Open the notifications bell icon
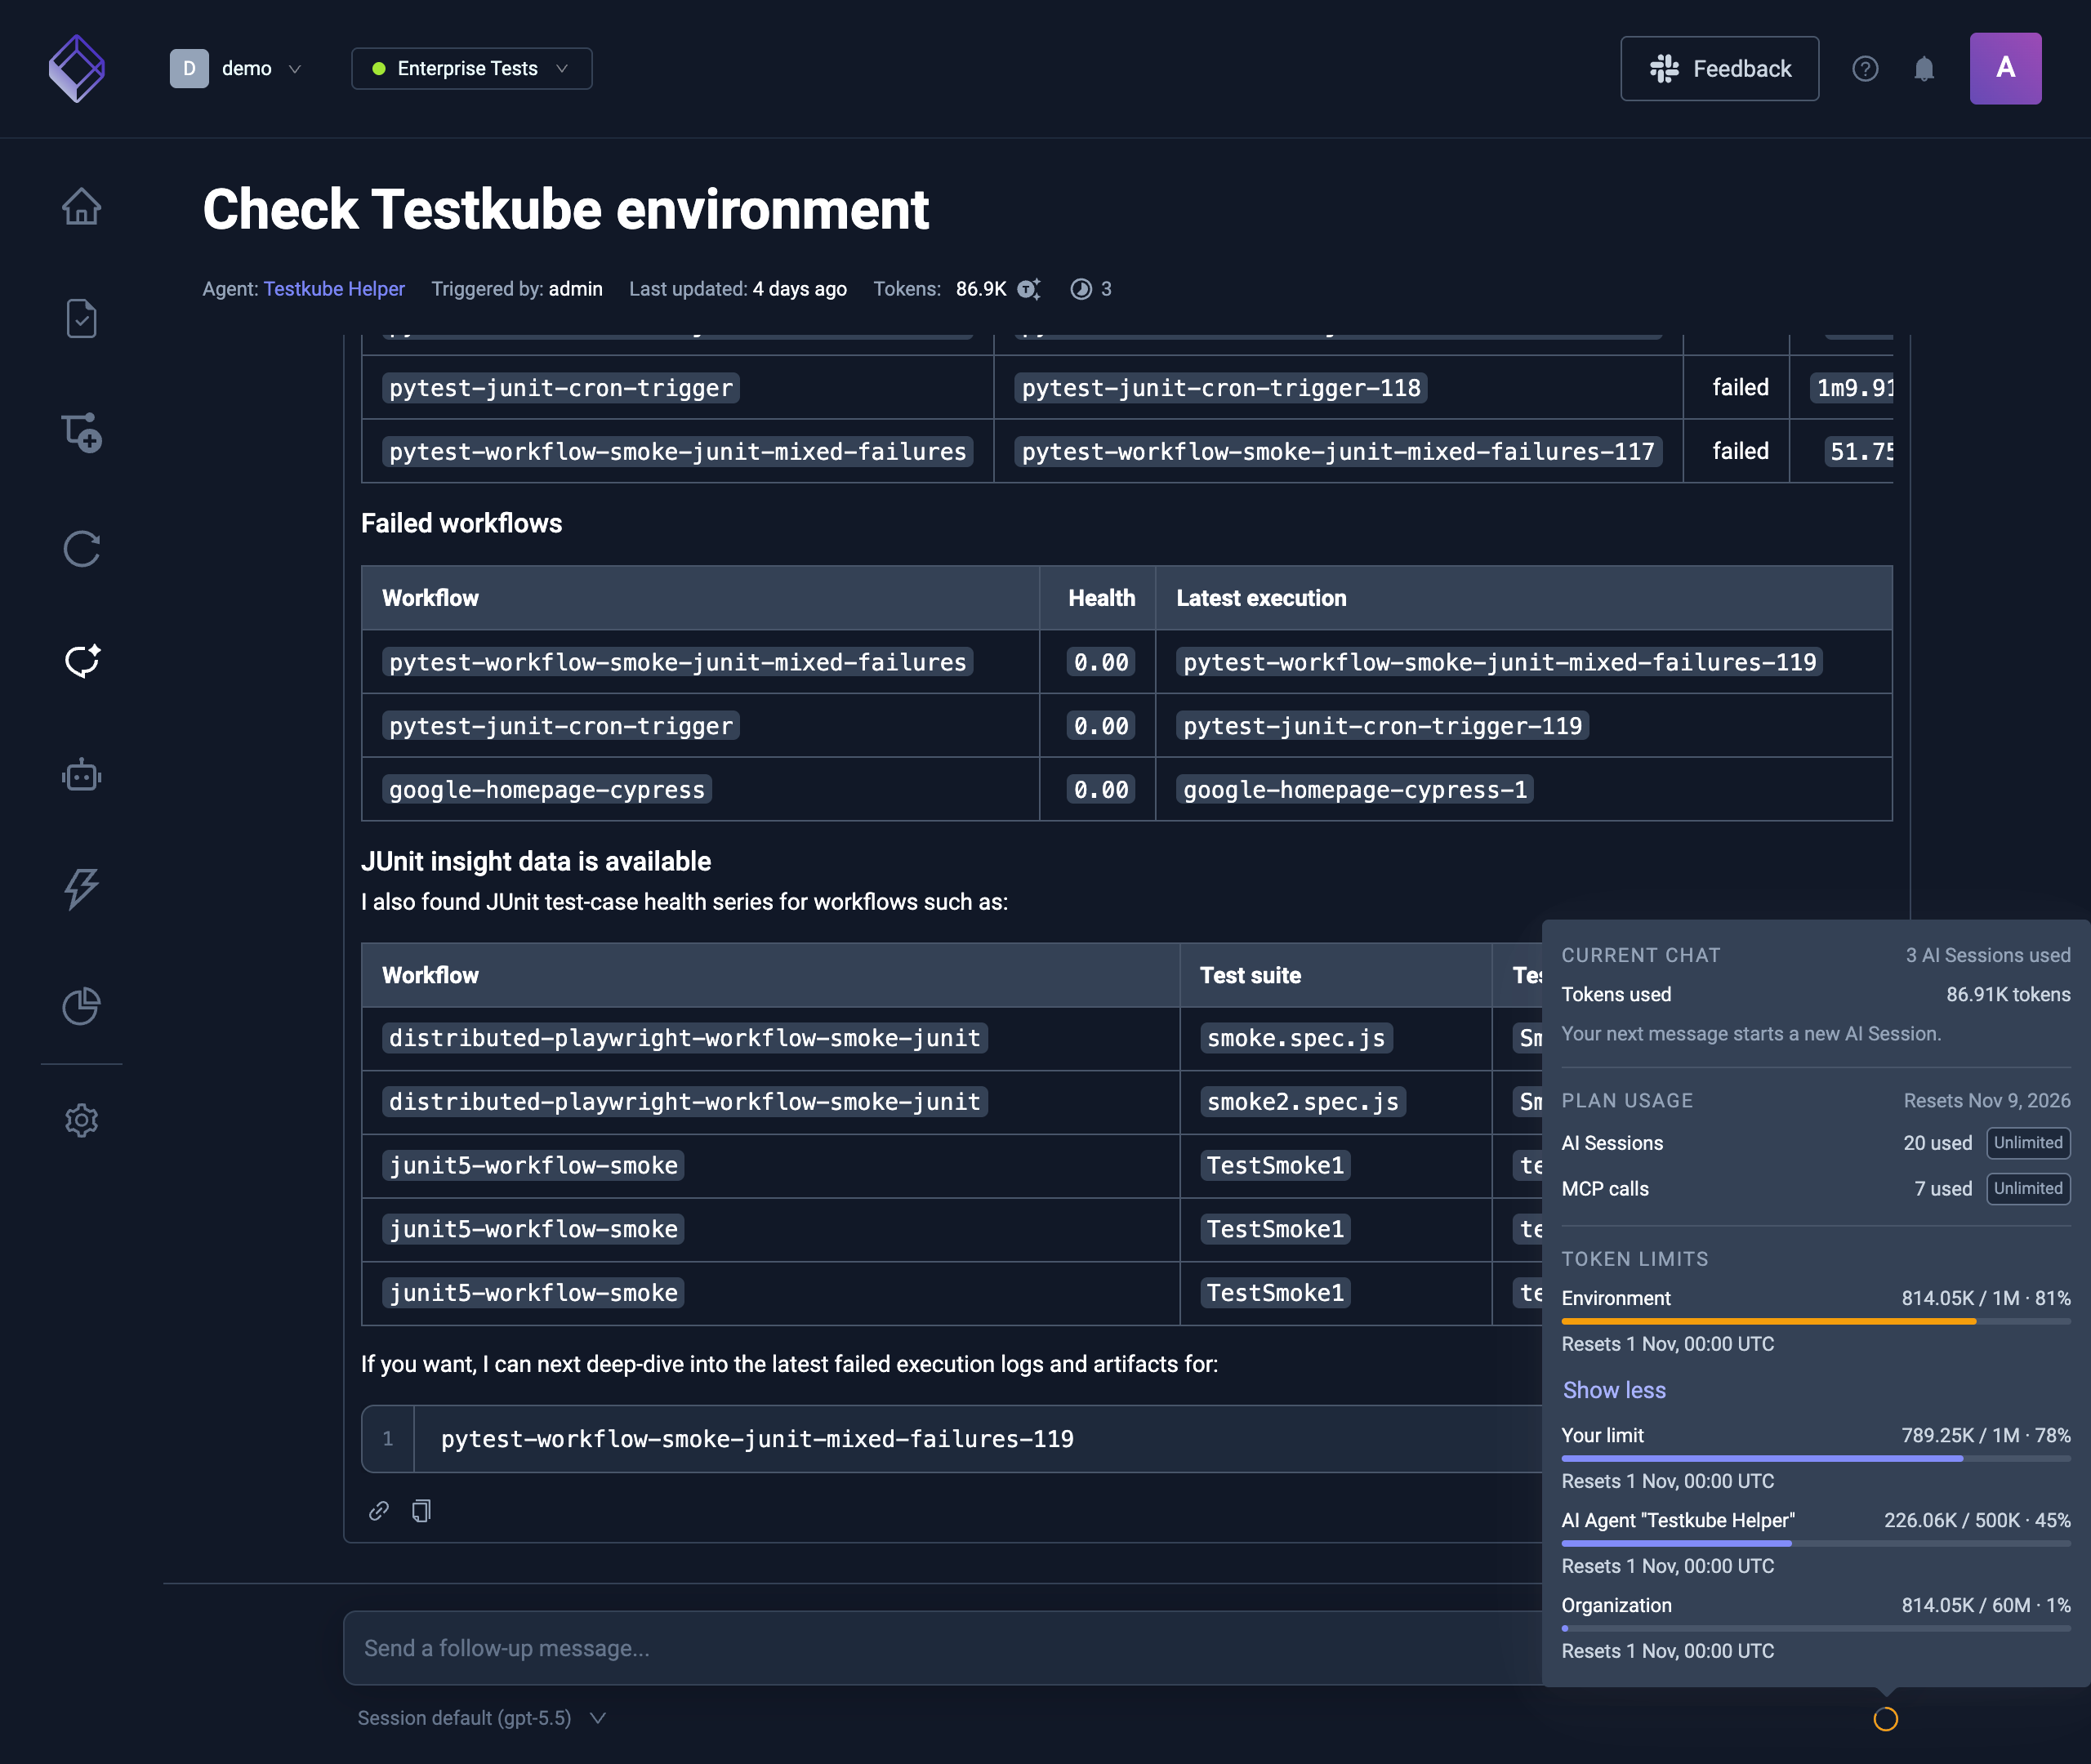This screenshot has width=2091, height=1764. tap(1924, 68)
